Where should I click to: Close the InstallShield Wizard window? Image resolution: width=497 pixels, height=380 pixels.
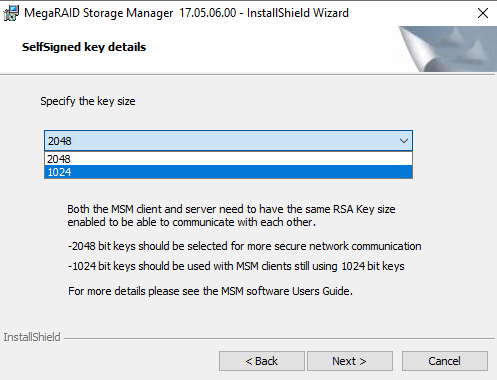tap(483, 13)
